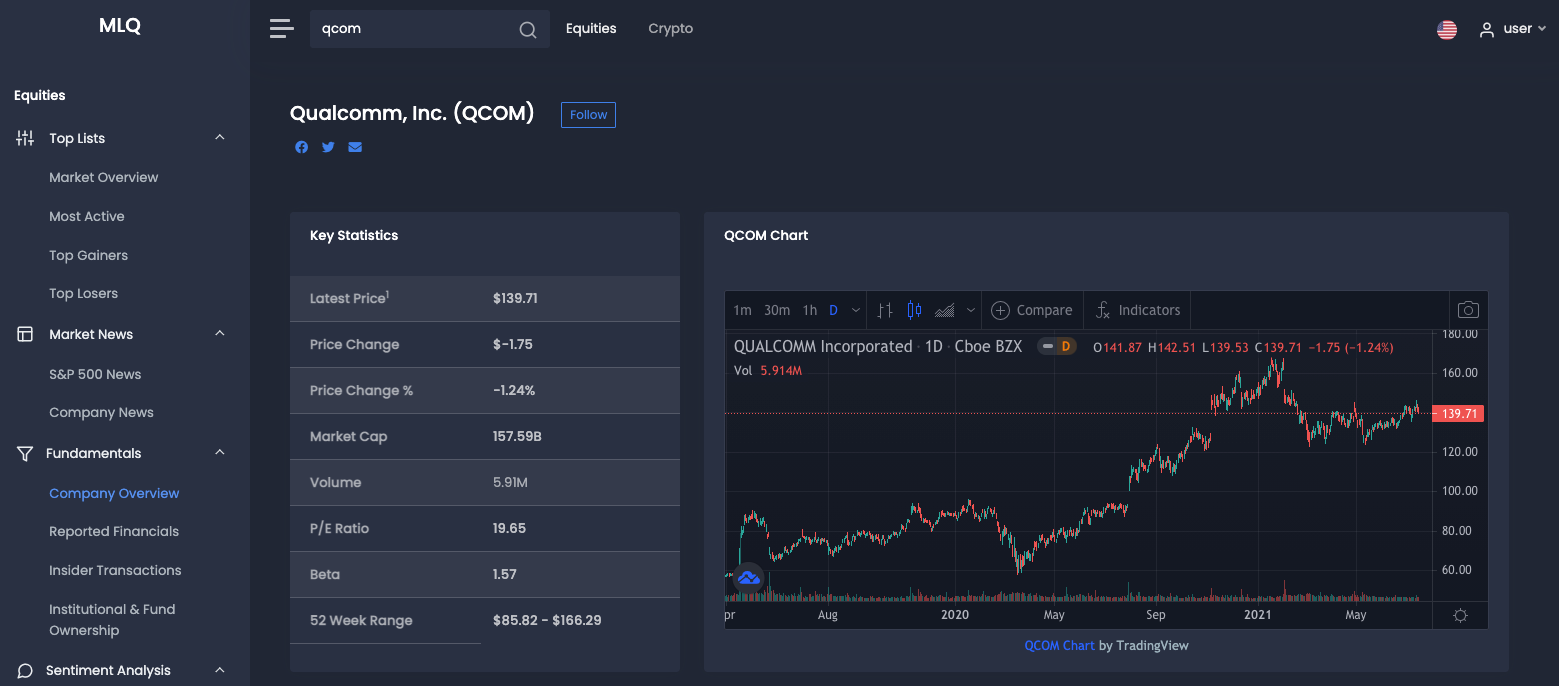Click the Market Cap value 157.59B
Screen dimensions: 1559x686
517,436
